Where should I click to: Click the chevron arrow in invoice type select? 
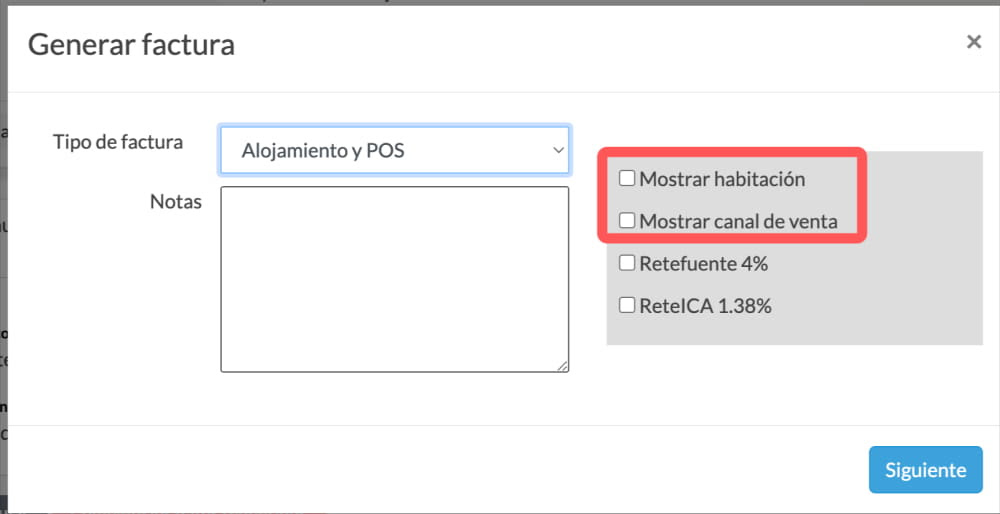(558, 151)
